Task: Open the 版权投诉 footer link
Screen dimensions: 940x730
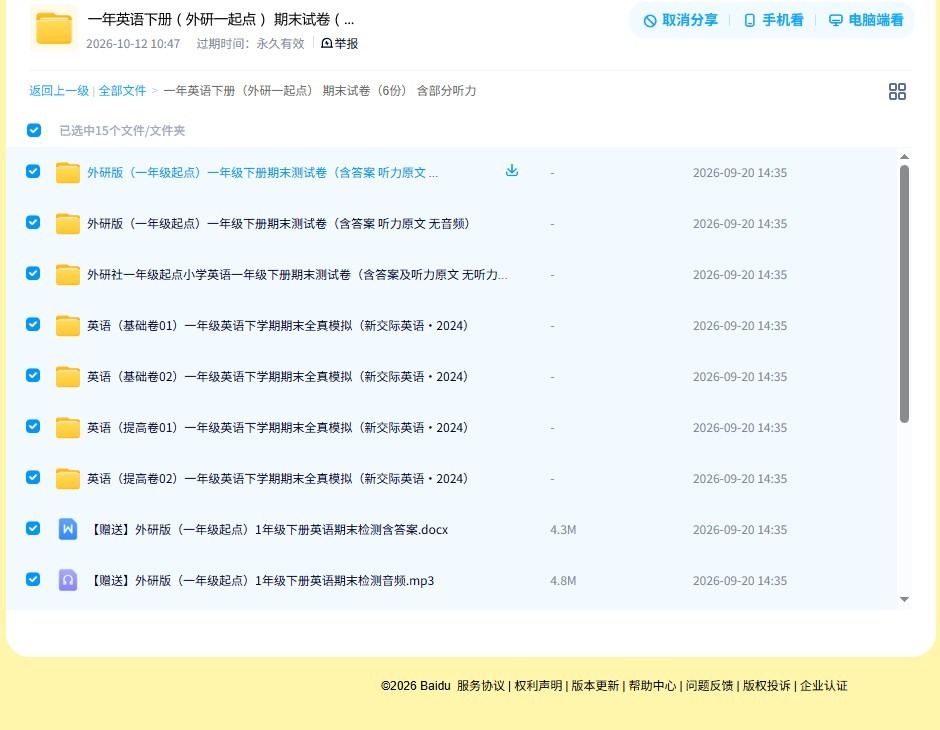Action: 767,686
